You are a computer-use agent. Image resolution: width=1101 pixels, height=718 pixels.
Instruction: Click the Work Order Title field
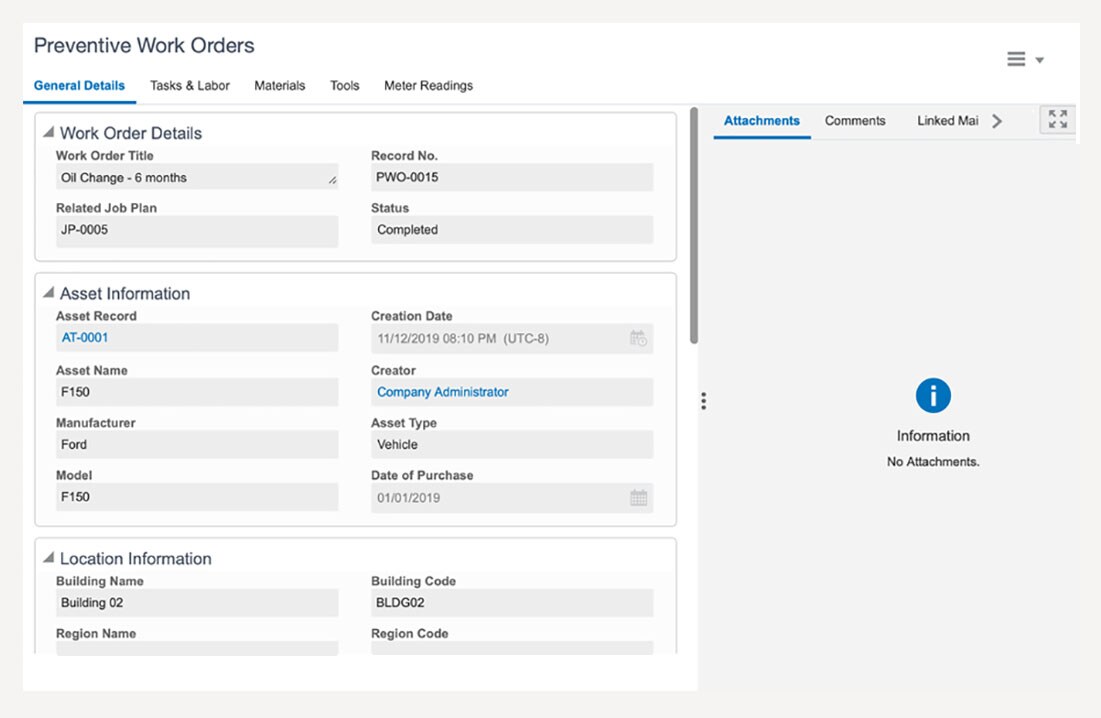(x=190, y=178)
